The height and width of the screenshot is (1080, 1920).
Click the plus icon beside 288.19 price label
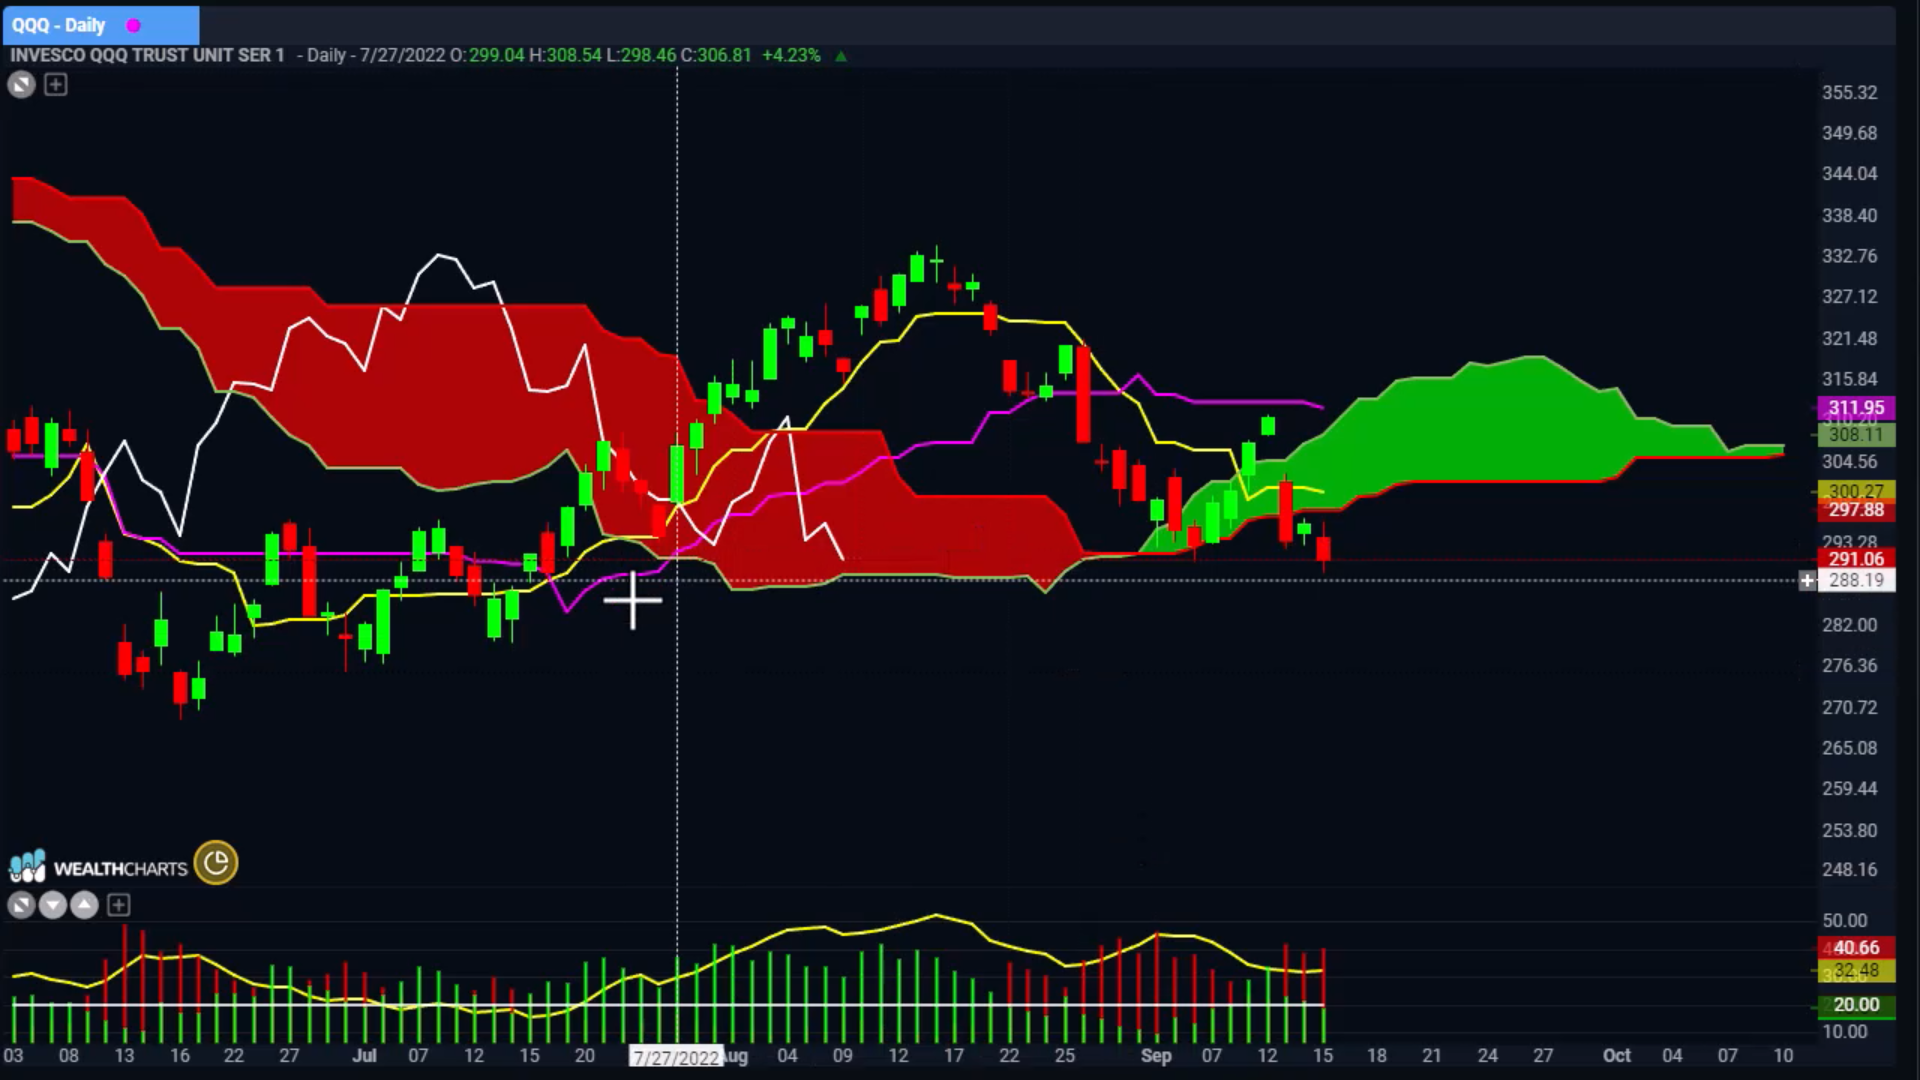pyautogui.click(x=1807, y=581)
